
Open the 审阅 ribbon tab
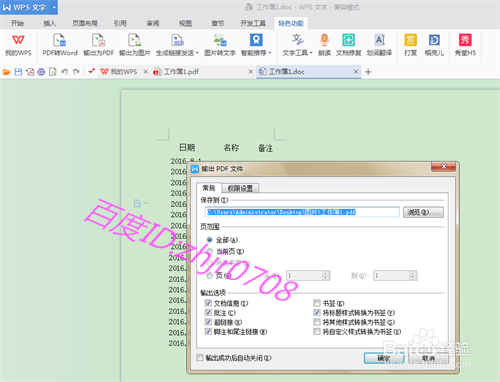[x=152, y=23]
